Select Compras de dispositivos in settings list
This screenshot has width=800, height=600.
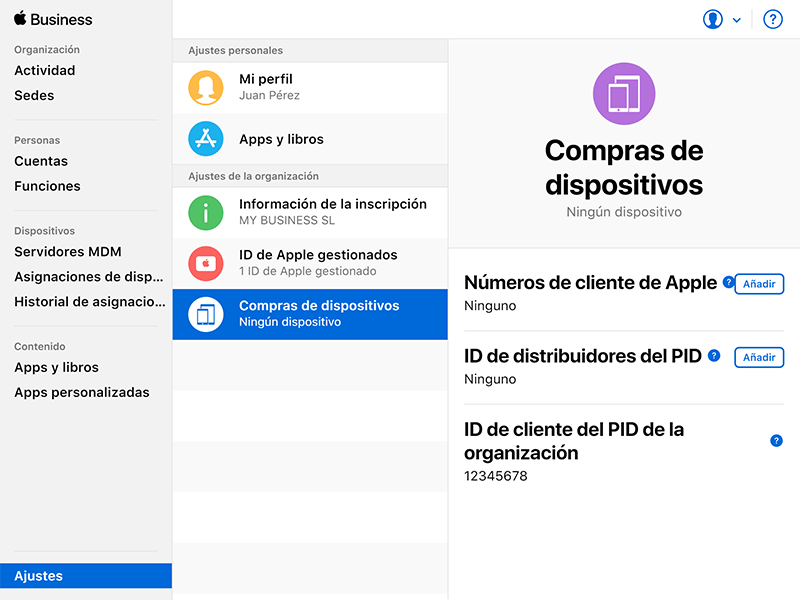[310, 314]
